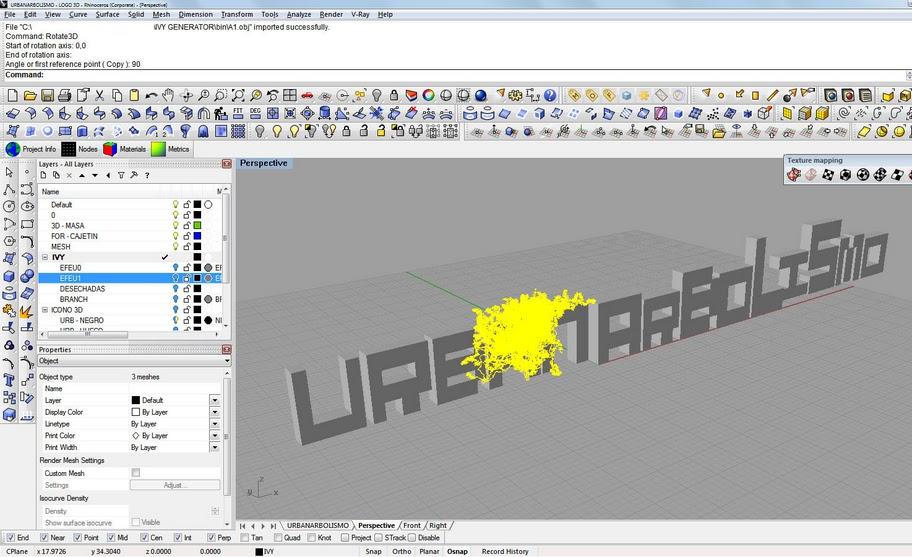Select the Pan hand tool
Image resolution: width=912 pixels, height=557 pixels.
(169, 95)
